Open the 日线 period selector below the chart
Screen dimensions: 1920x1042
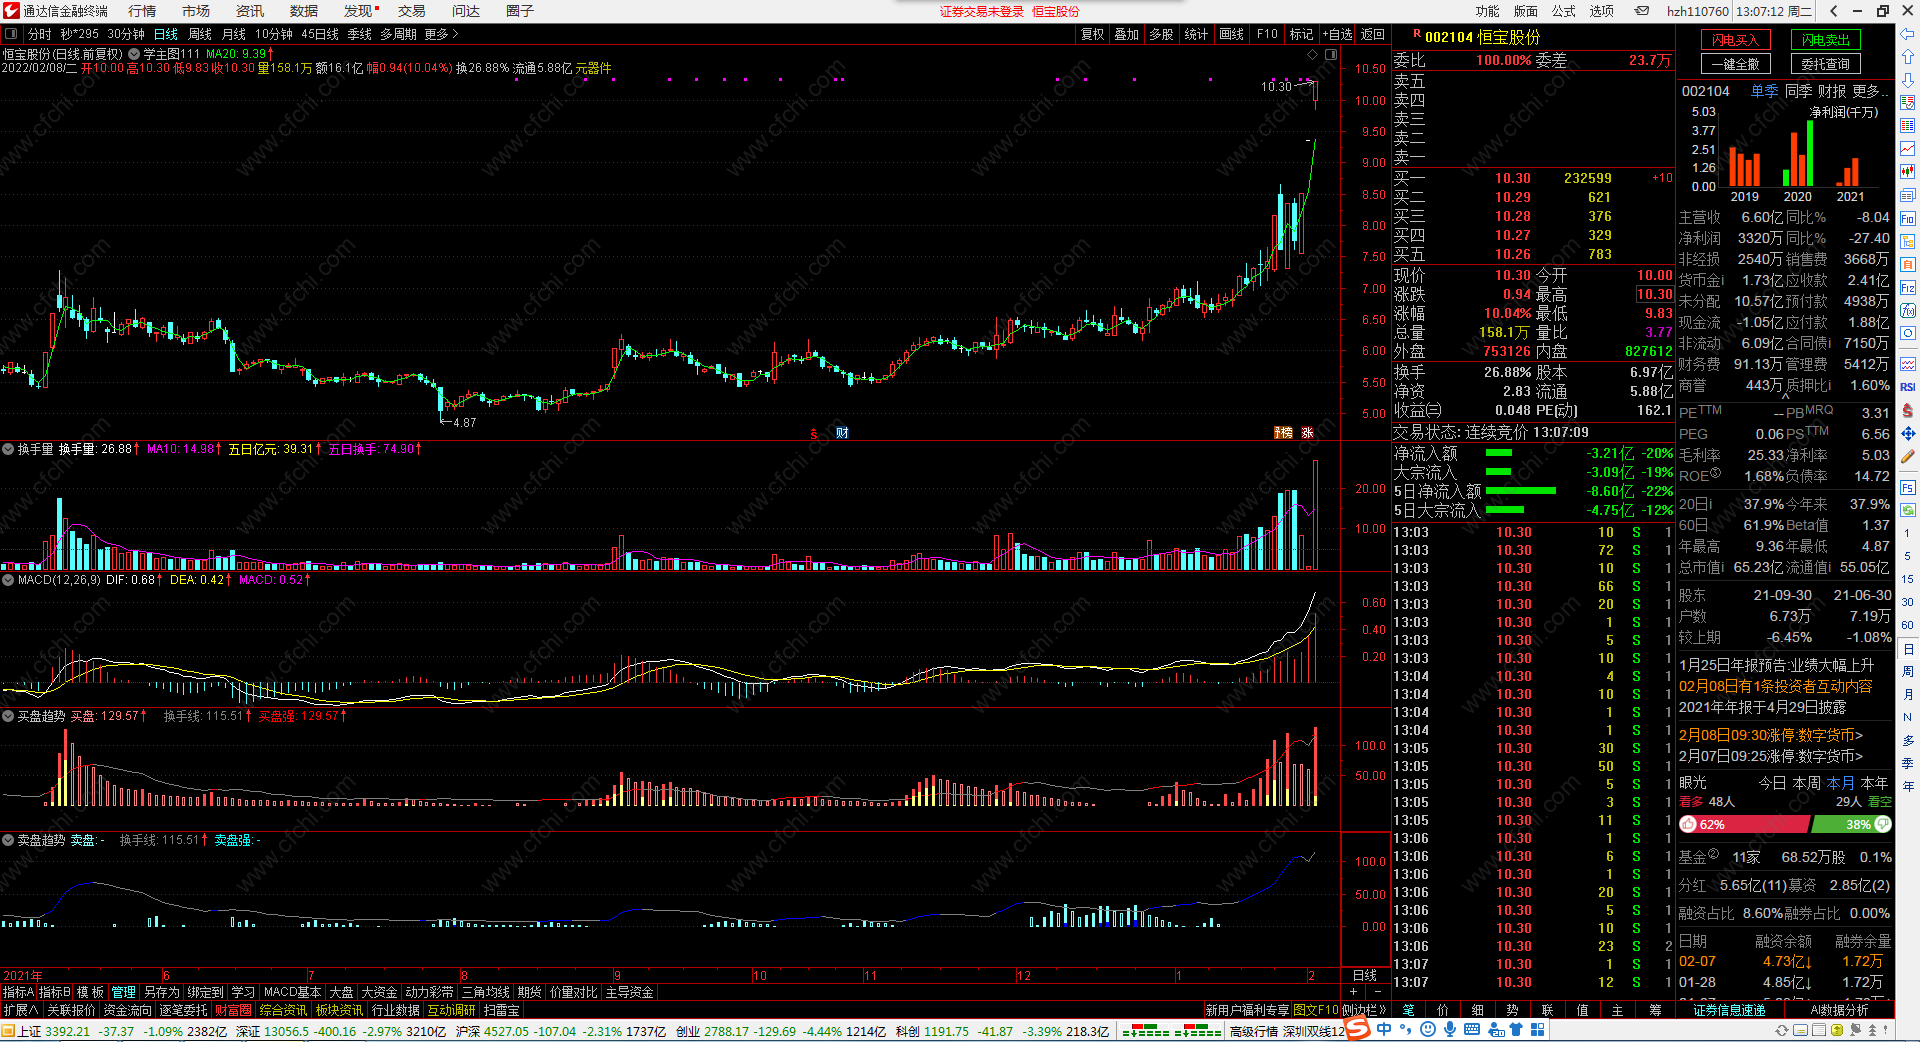pyautogui.click(x=1365, y=975)
